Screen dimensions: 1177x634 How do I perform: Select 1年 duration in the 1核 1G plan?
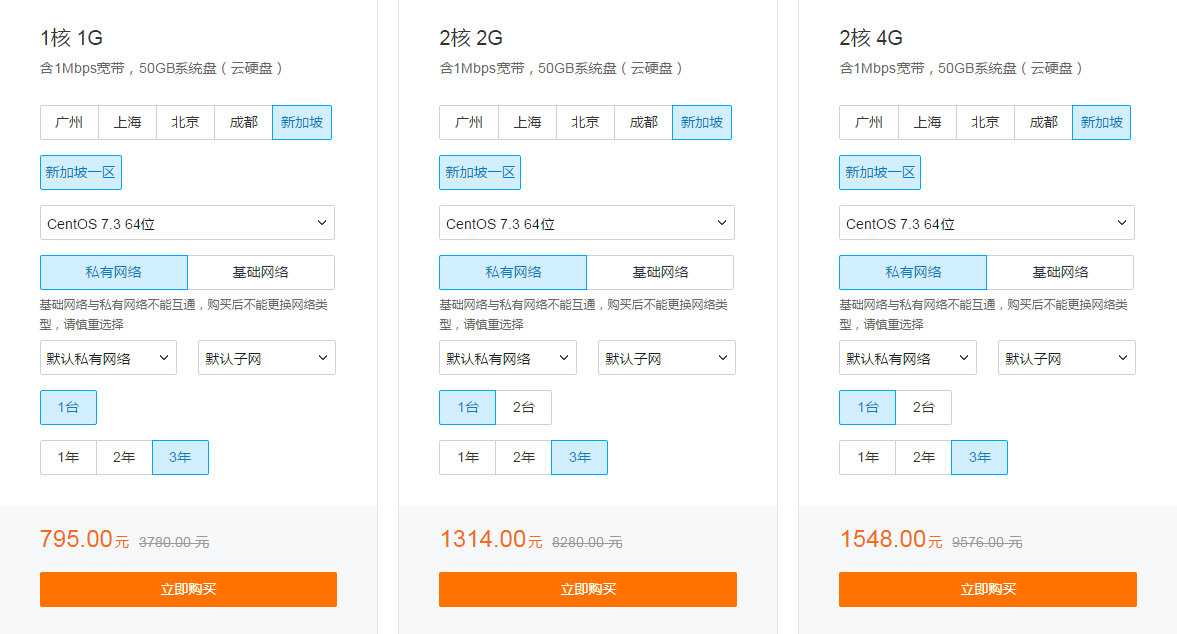pyautogui.click(x=68, y=457)
